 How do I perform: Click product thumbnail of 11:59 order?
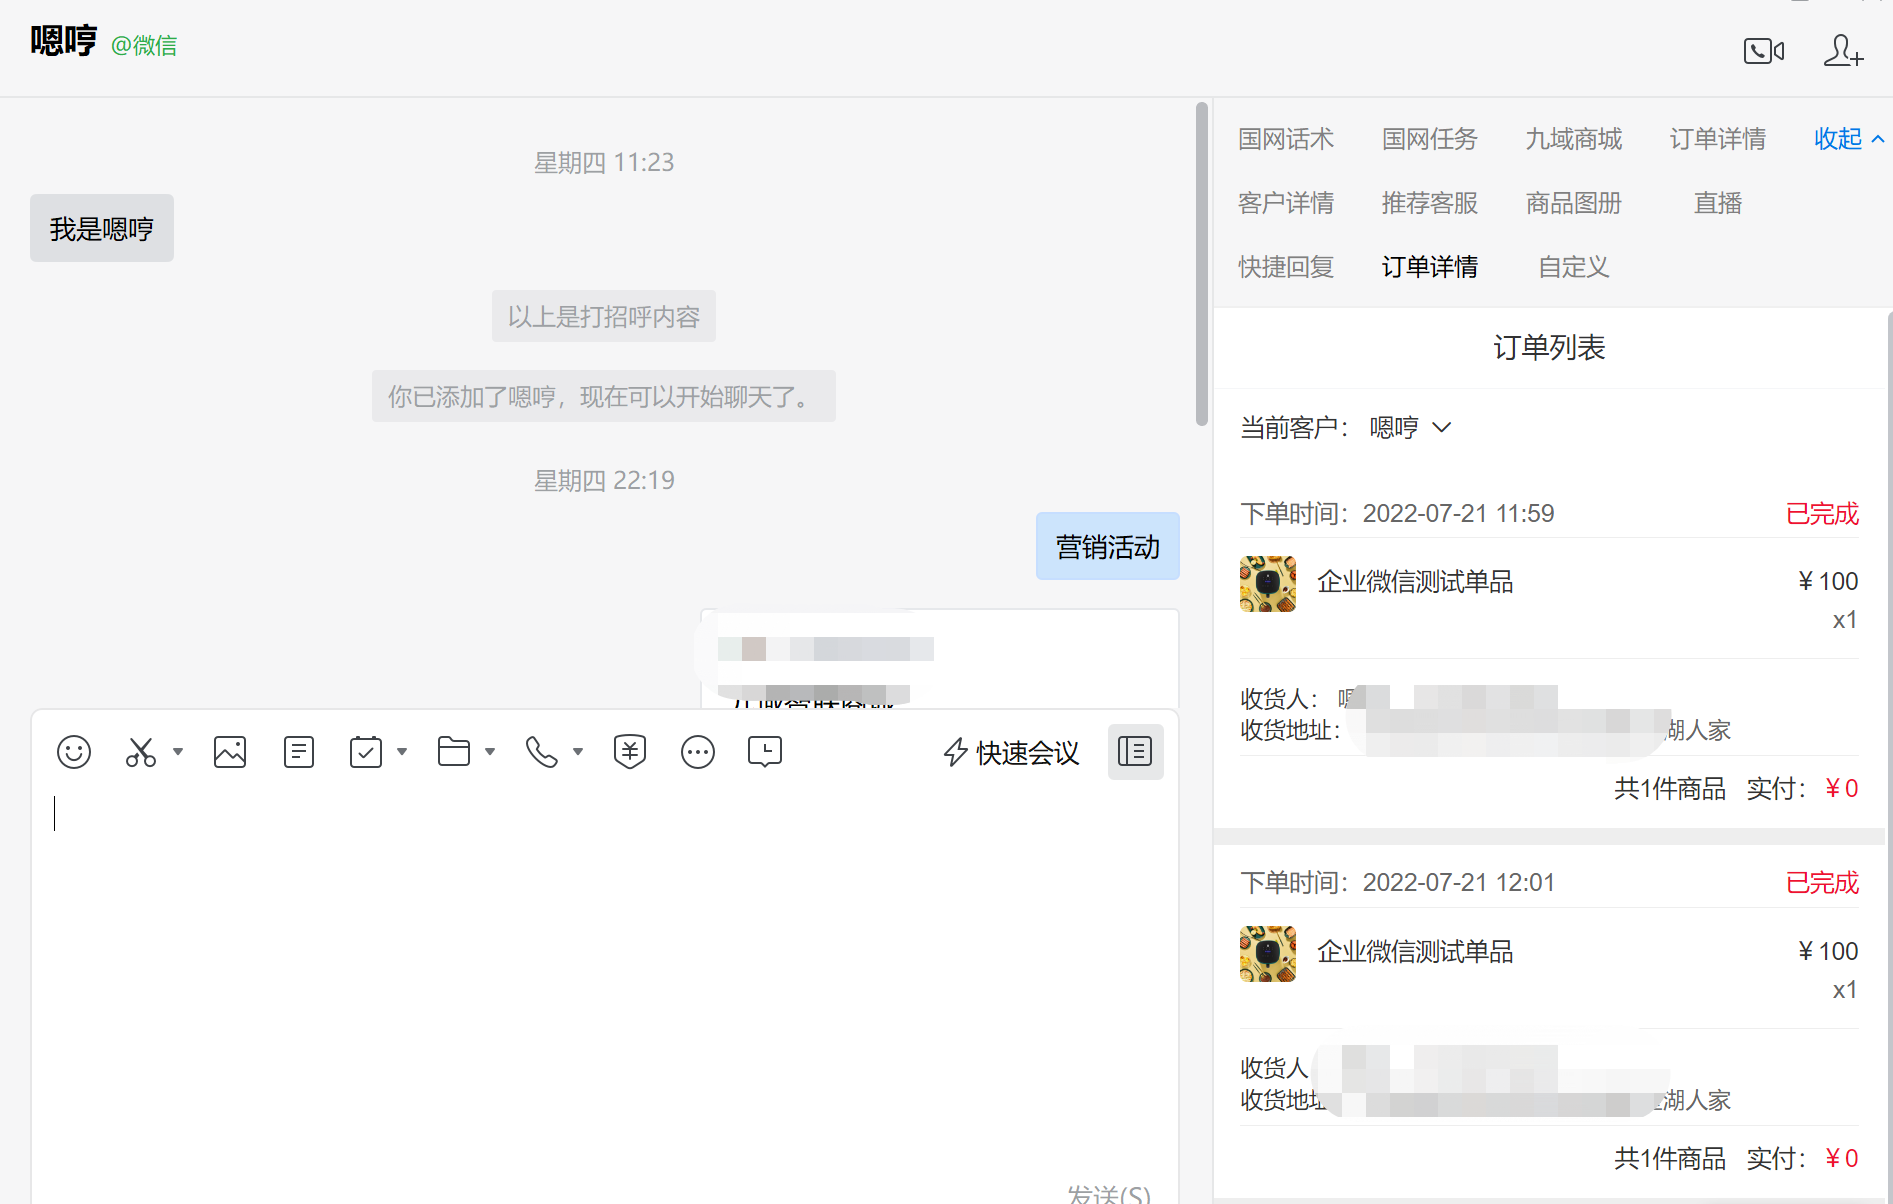click(x=1268, y=584)
